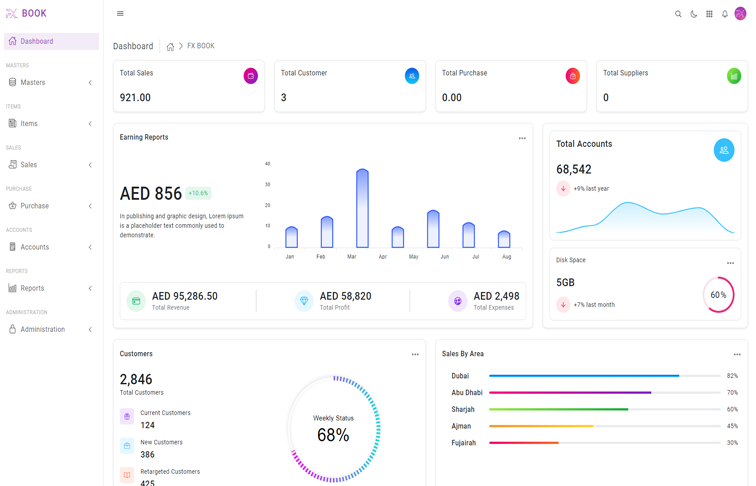
Task: Expand the Masters sidebar menu
Action: pos(51,83)
